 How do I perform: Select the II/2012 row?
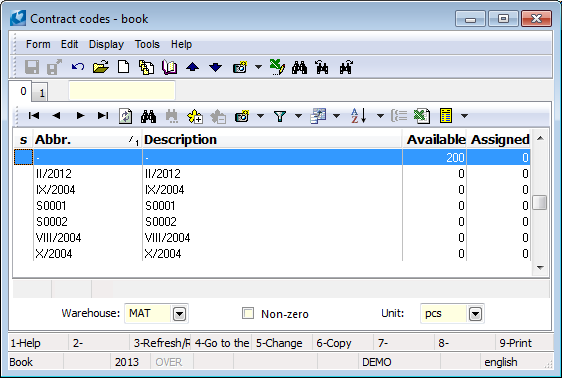point(272,174)
